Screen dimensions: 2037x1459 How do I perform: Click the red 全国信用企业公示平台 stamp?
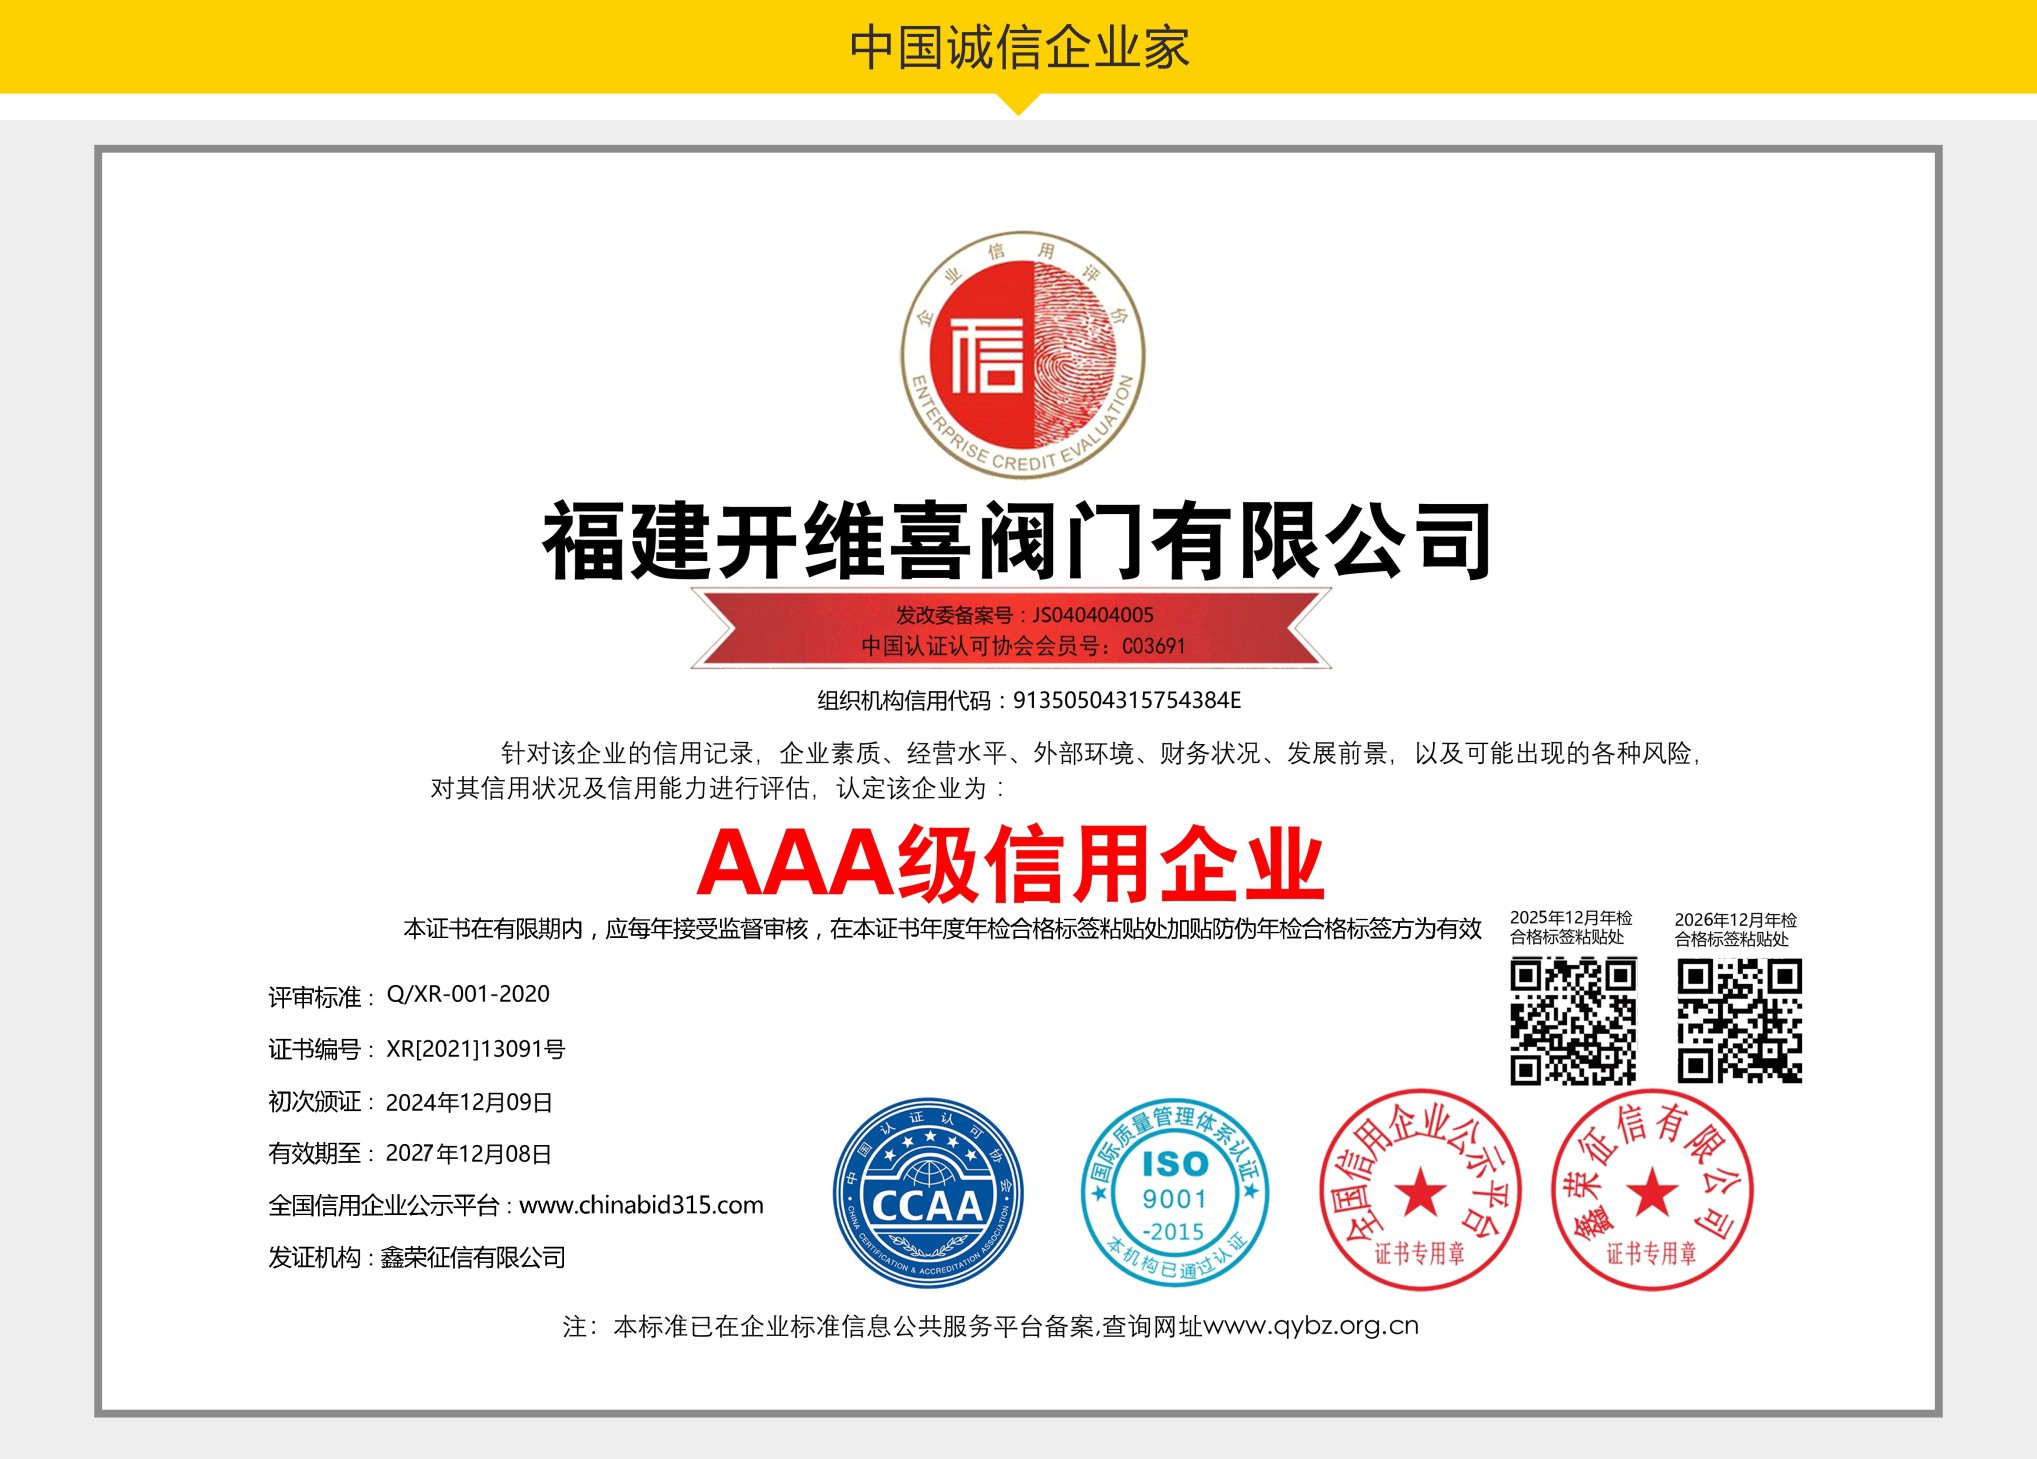pos(1420,1190)
